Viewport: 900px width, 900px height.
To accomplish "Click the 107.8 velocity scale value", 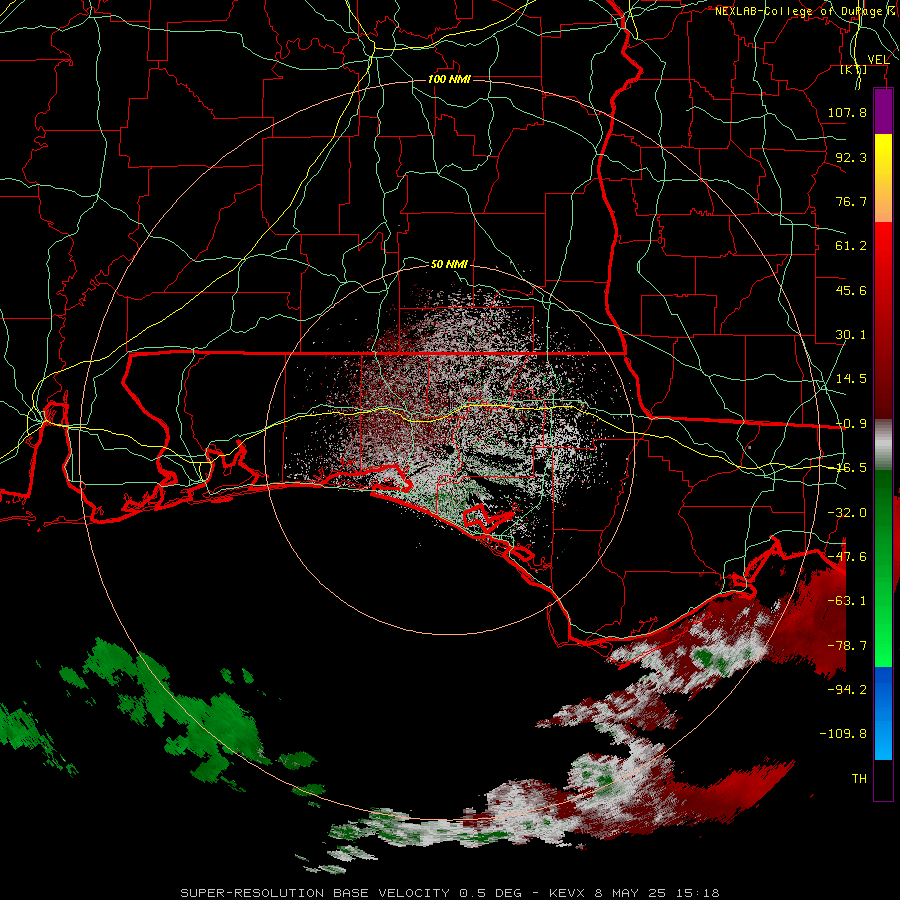I will coord(847,112).
